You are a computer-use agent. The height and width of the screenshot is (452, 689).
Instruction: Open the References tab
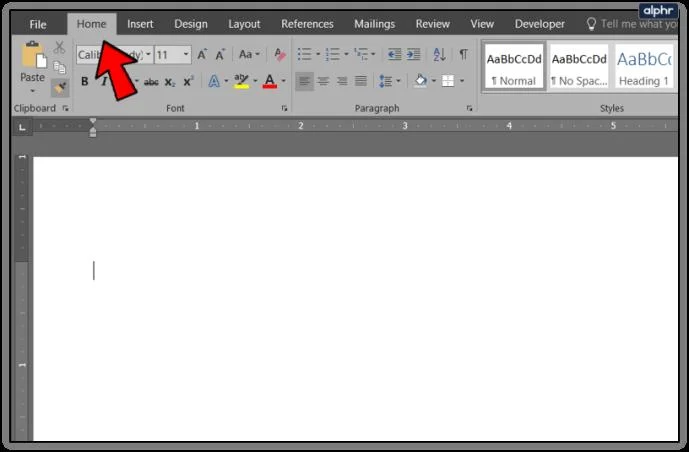coord(307,24)
